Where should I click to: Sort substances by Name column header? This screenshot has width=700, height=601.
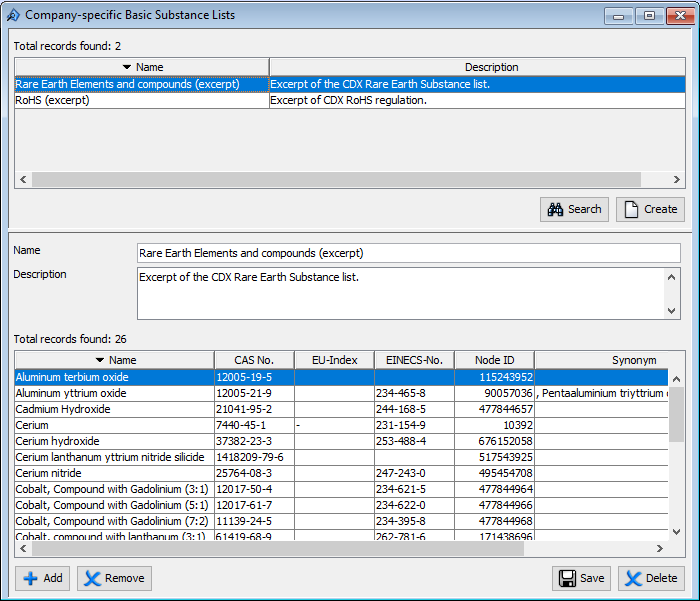[114, 360]
